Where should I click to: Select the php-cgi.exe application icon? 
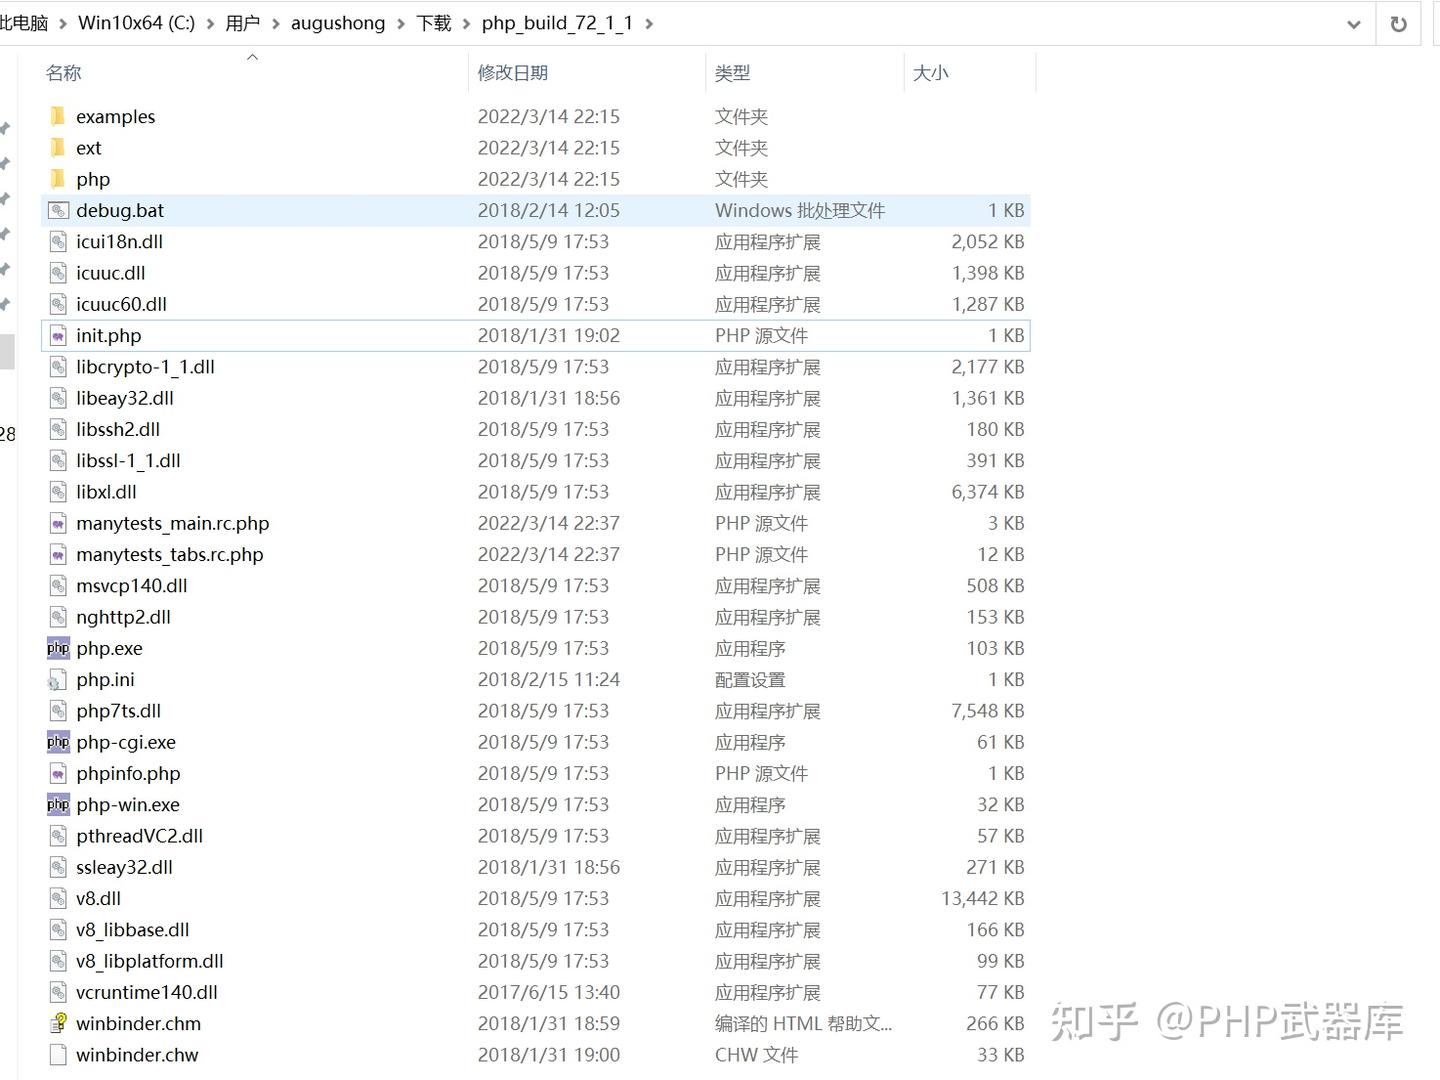click(58, 742)
